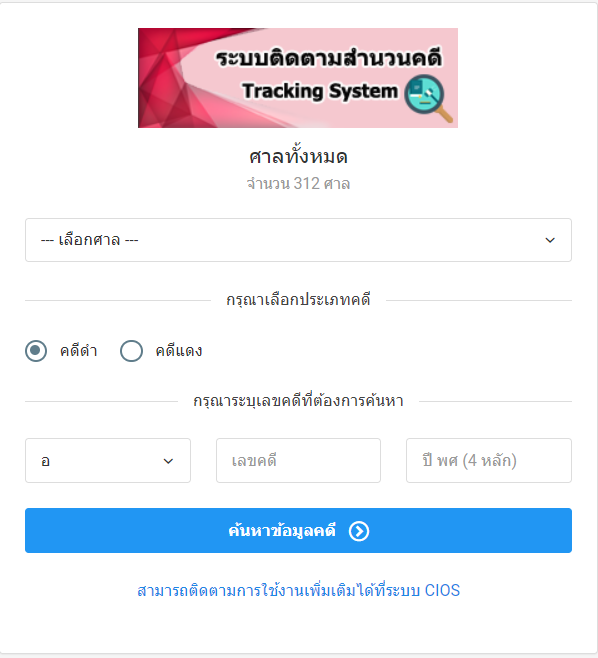This screenshot has width=598, height=658.
Task: Click the ศาลทั้งหมด heading
Action: coord(298,157)
